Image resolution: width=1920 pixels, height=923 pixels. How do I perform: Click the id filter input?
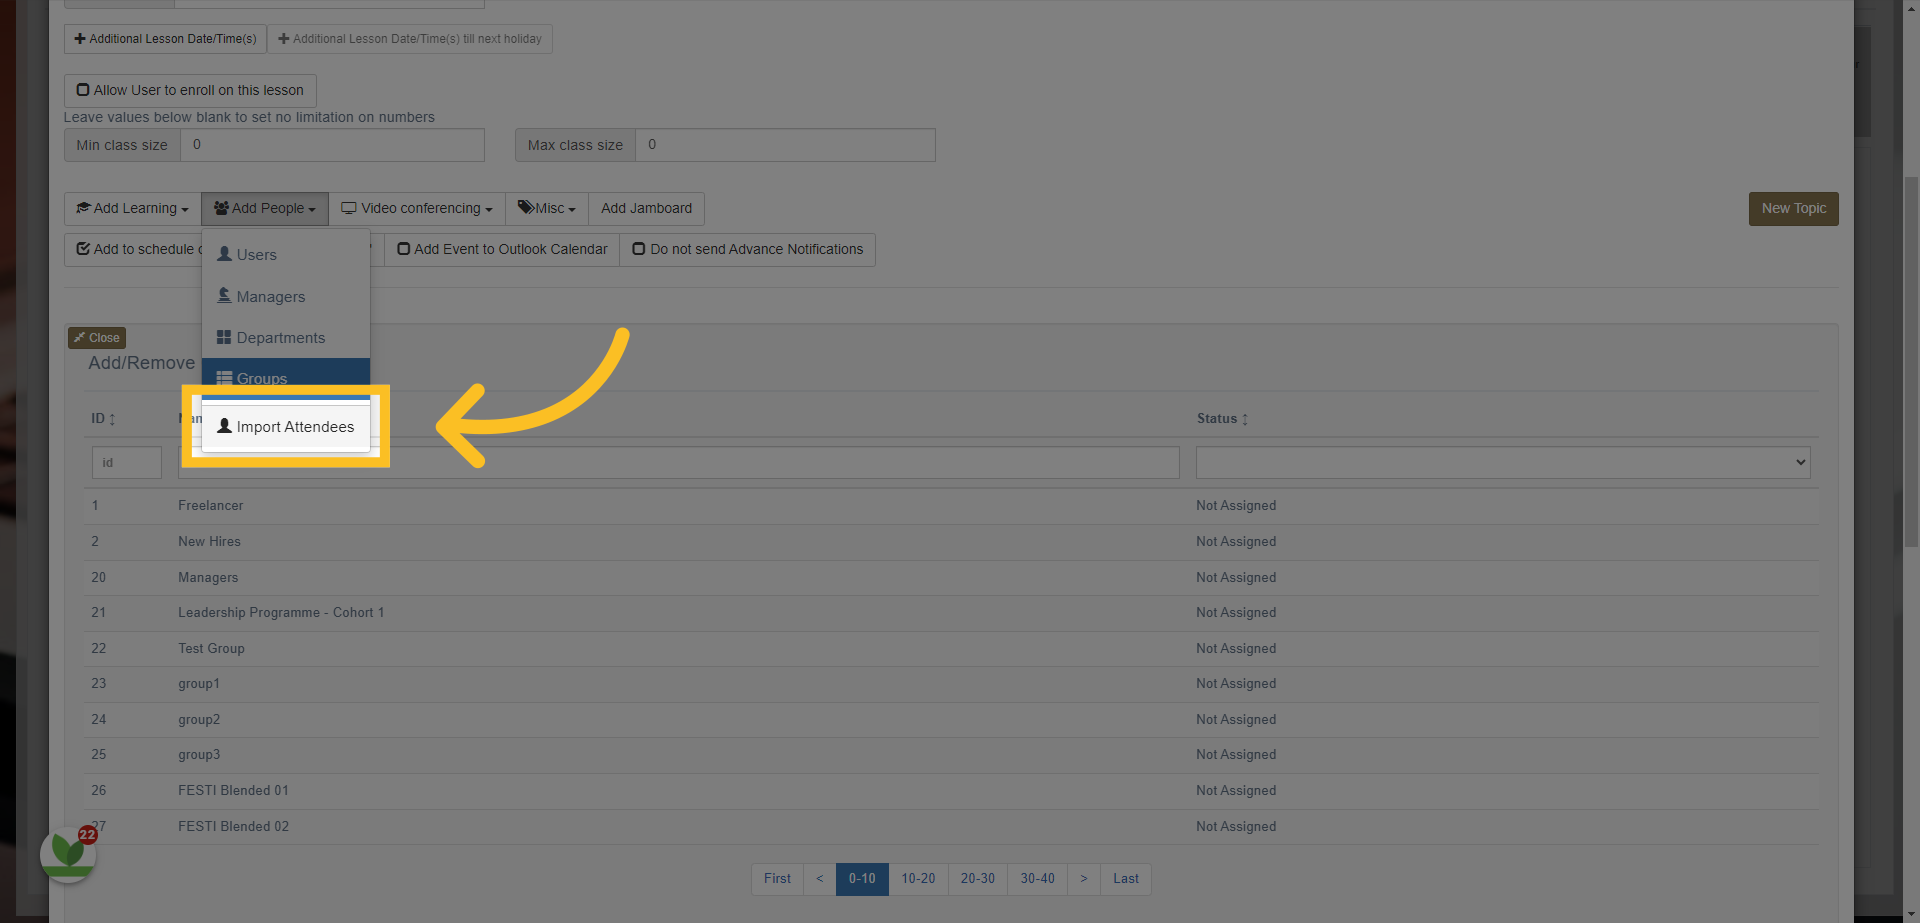[x=127, y=462]
